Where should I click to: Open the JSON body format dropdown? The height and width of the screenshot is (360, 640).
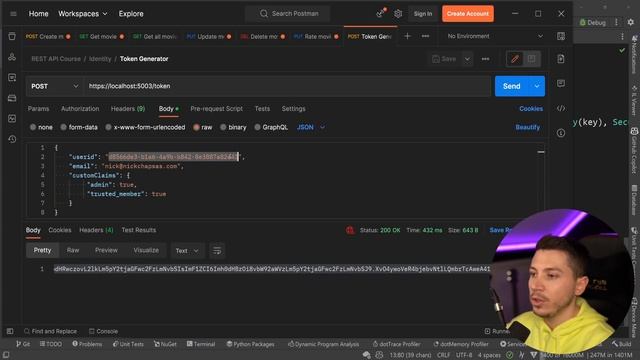(x=311, y=127)
